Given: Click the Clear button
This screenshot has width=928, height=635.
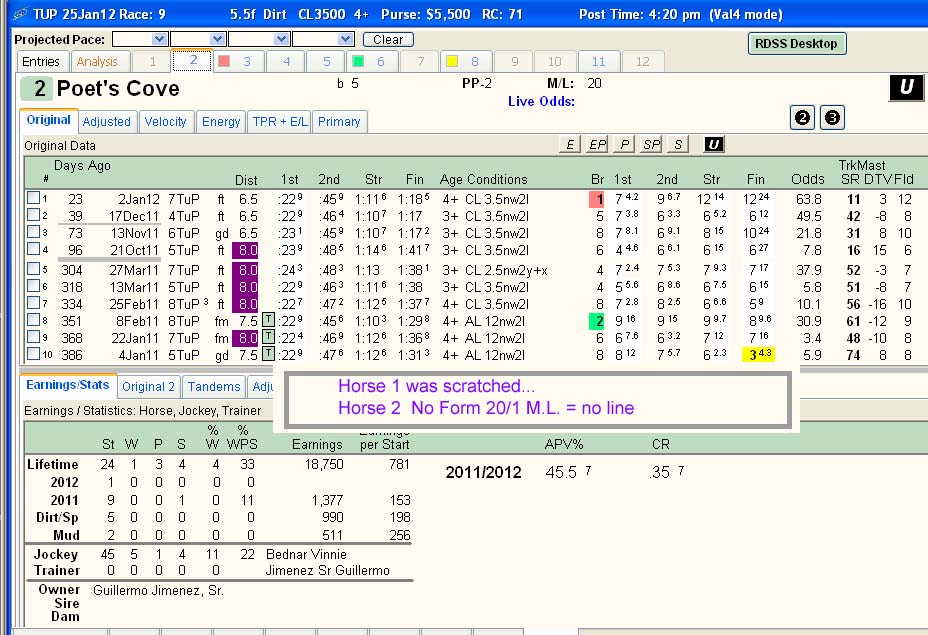Looking at the screenshot, I should (388, 40).
